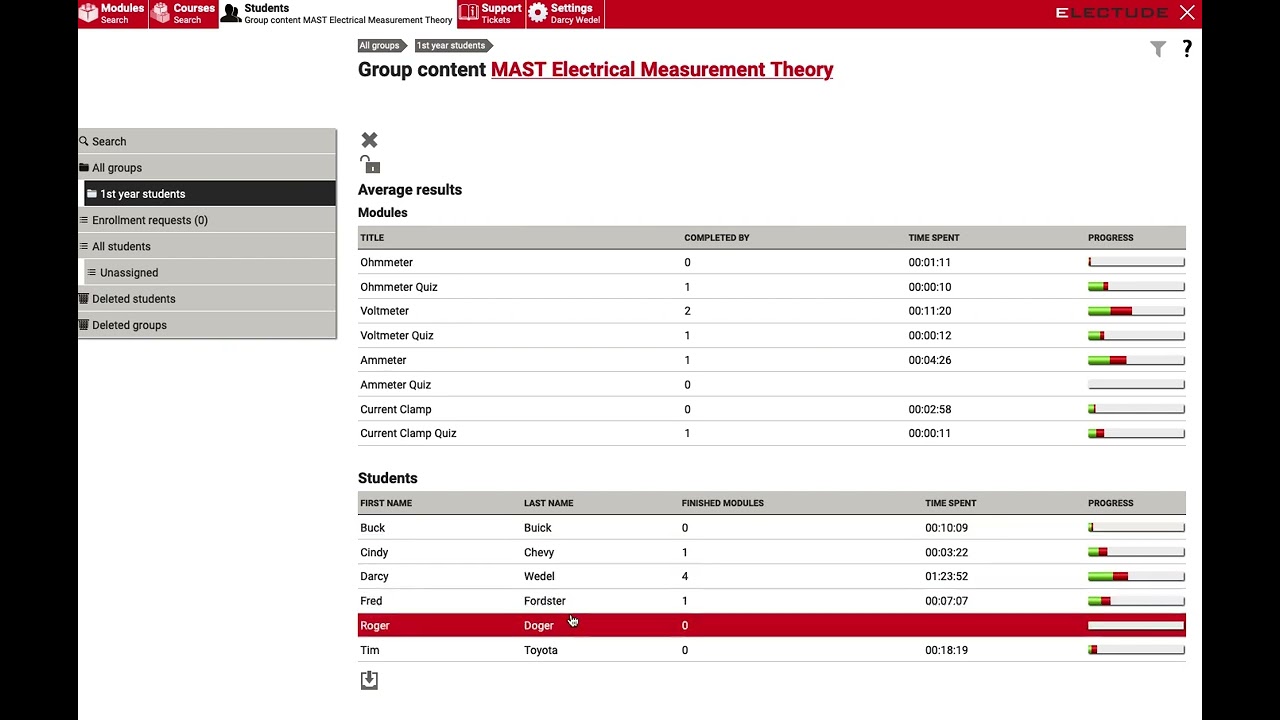Open Deleted groups
1280x720 pixels.
207,325
